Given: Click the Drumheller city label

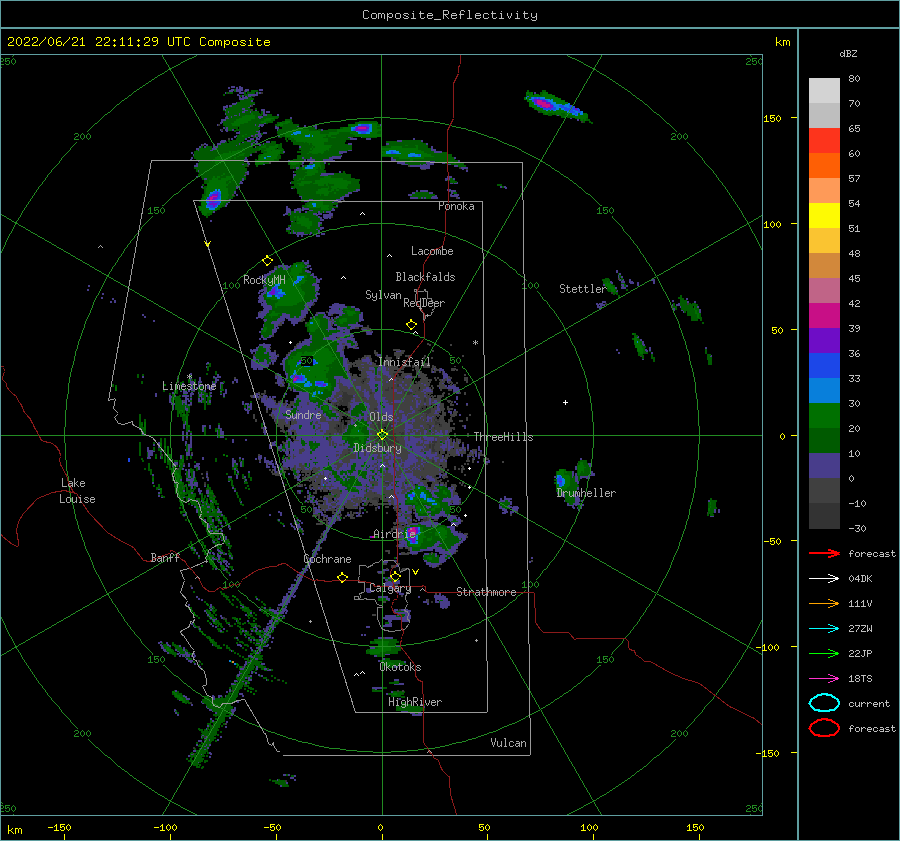Looking at the screenshot, I should point(586,493).
